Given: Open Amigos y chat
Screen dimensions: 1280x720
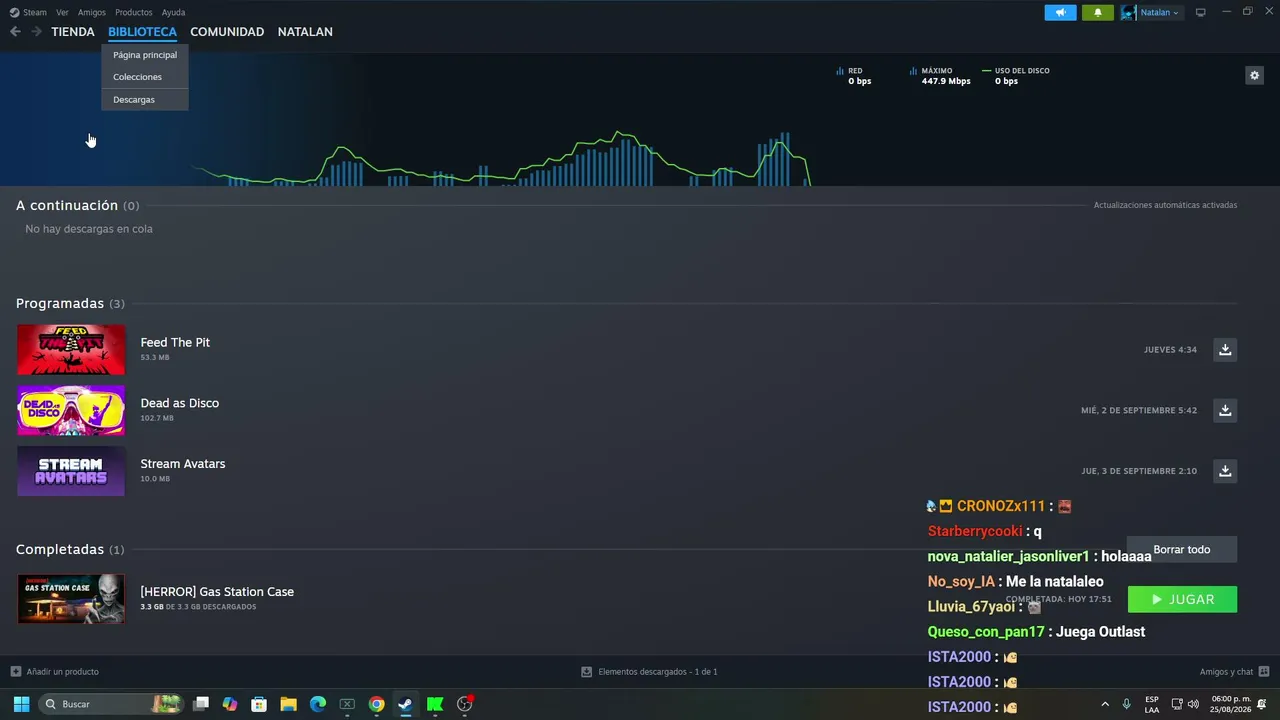Looking at the screenshot, I should point(1226,672).
